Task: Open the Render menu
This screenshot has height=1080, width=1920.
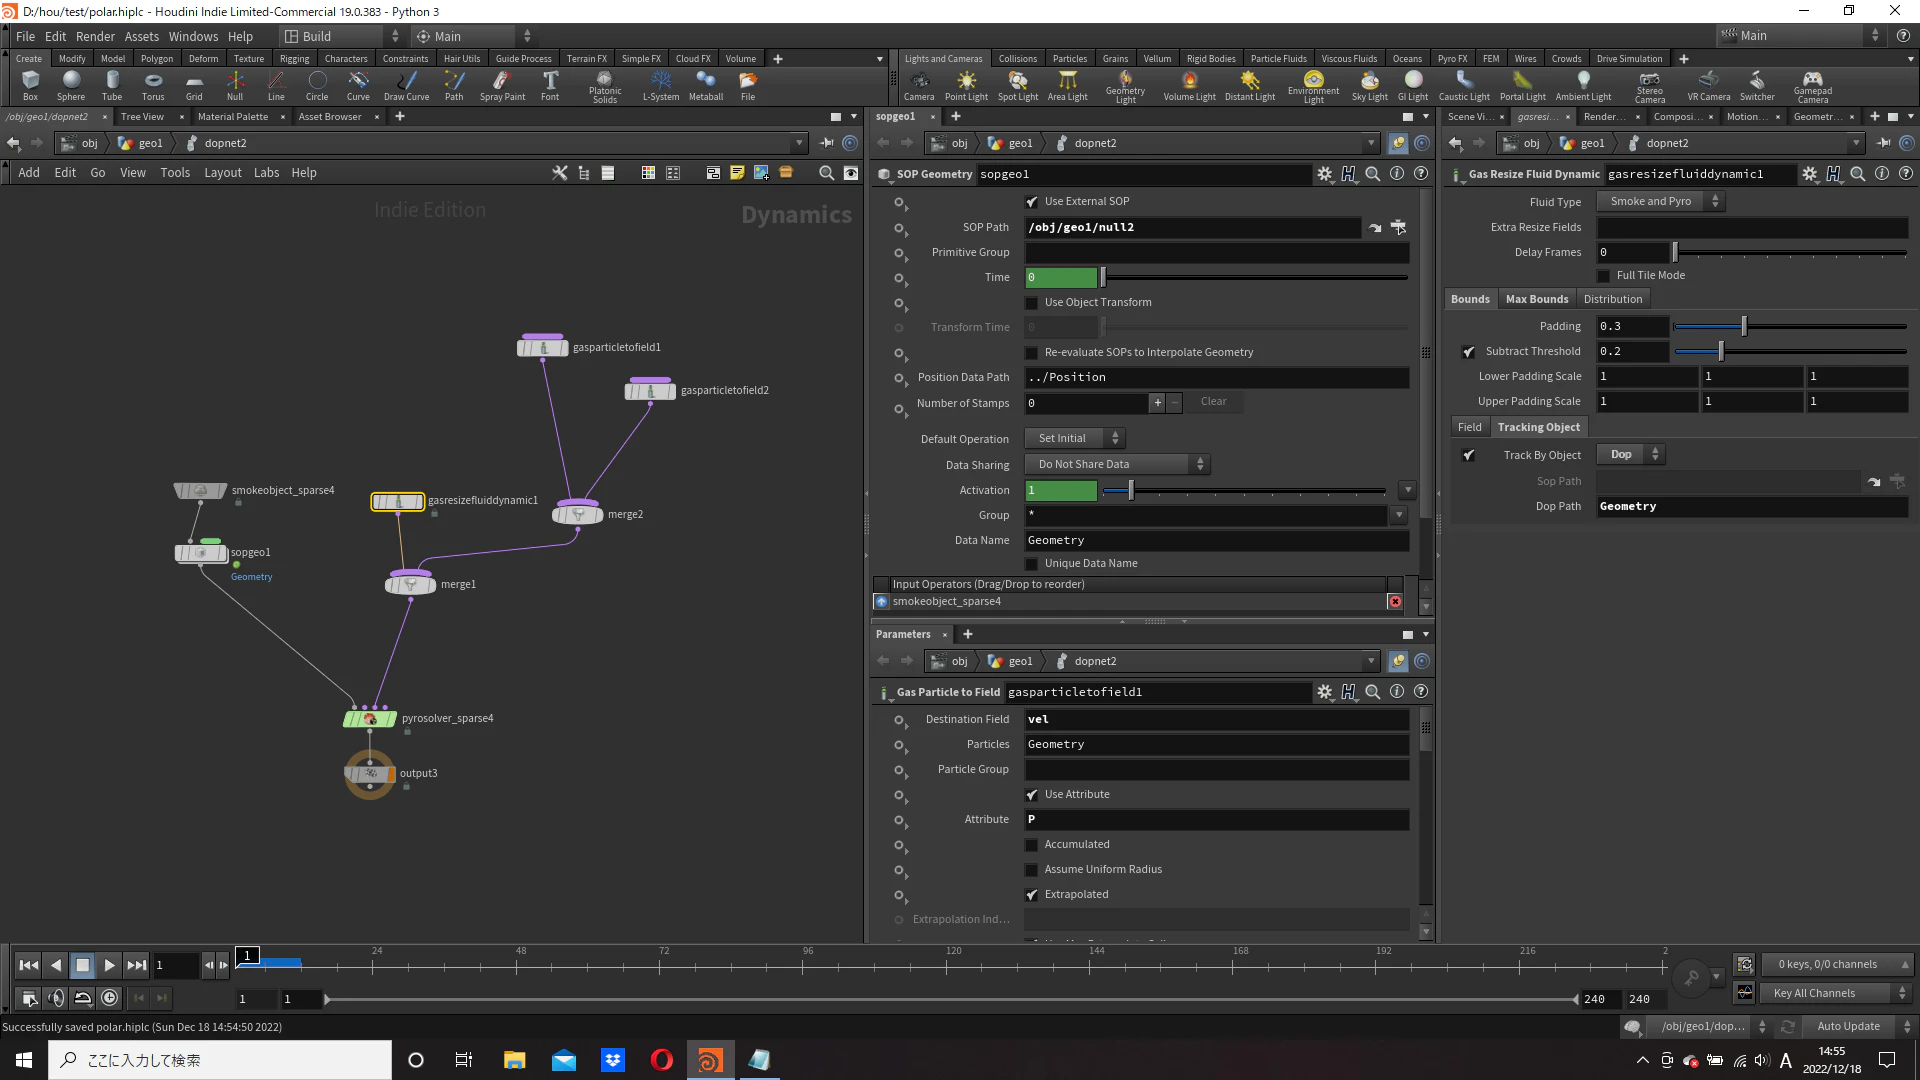Action: pos(95,36)
